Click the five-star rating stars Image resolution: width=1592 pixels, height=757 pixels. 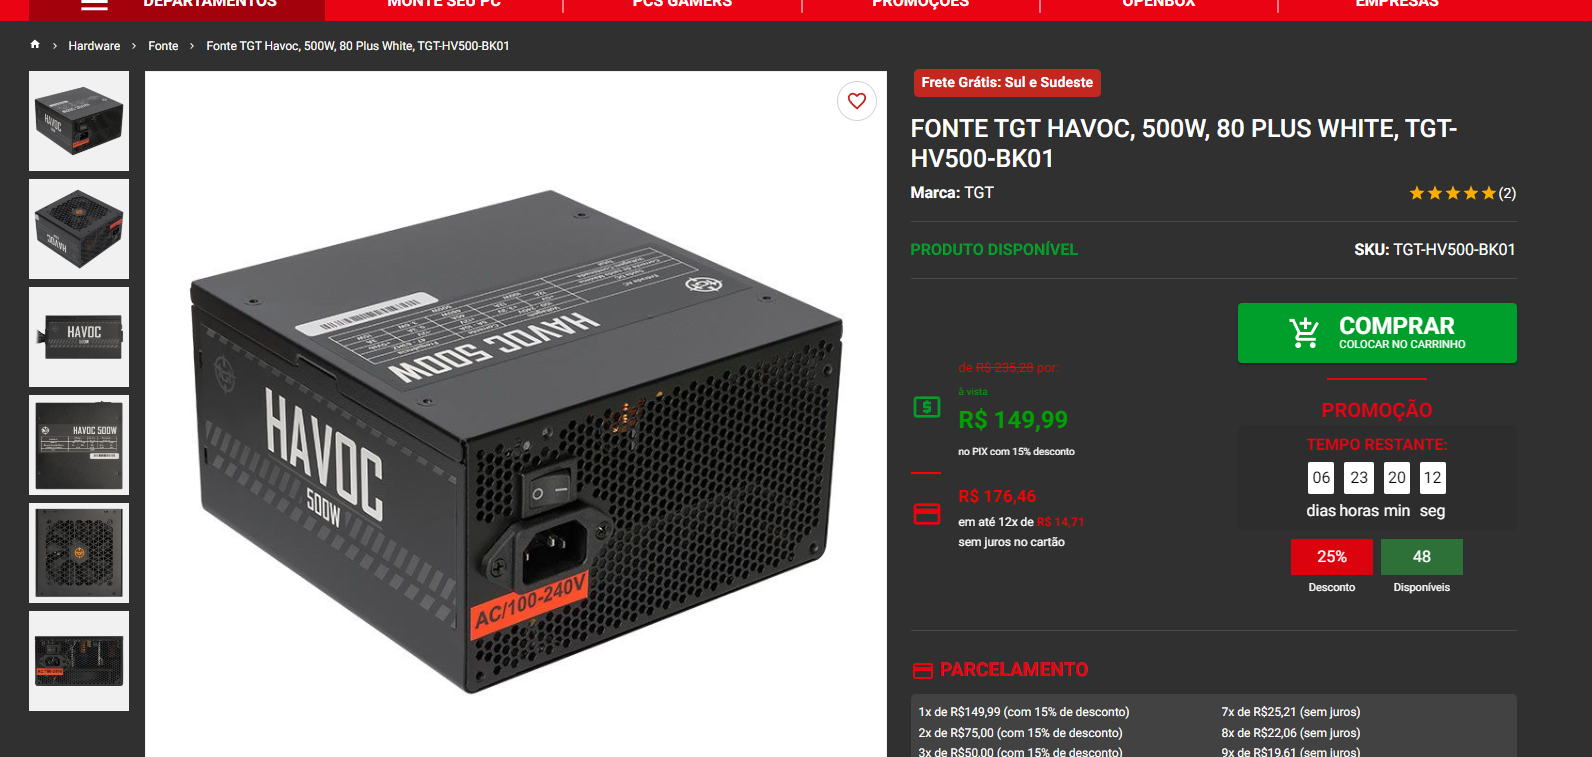click(1452, 193)
